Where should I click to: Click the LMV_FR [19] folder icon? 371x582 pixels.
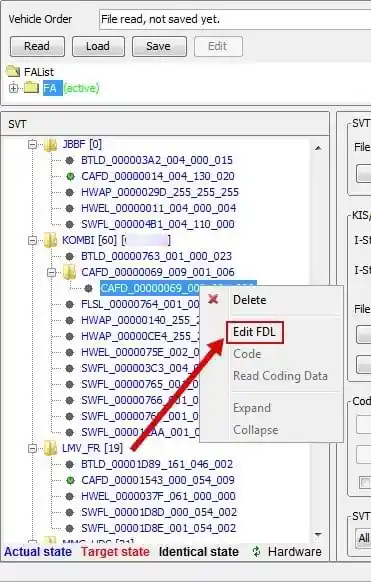(x=51, y=448)
